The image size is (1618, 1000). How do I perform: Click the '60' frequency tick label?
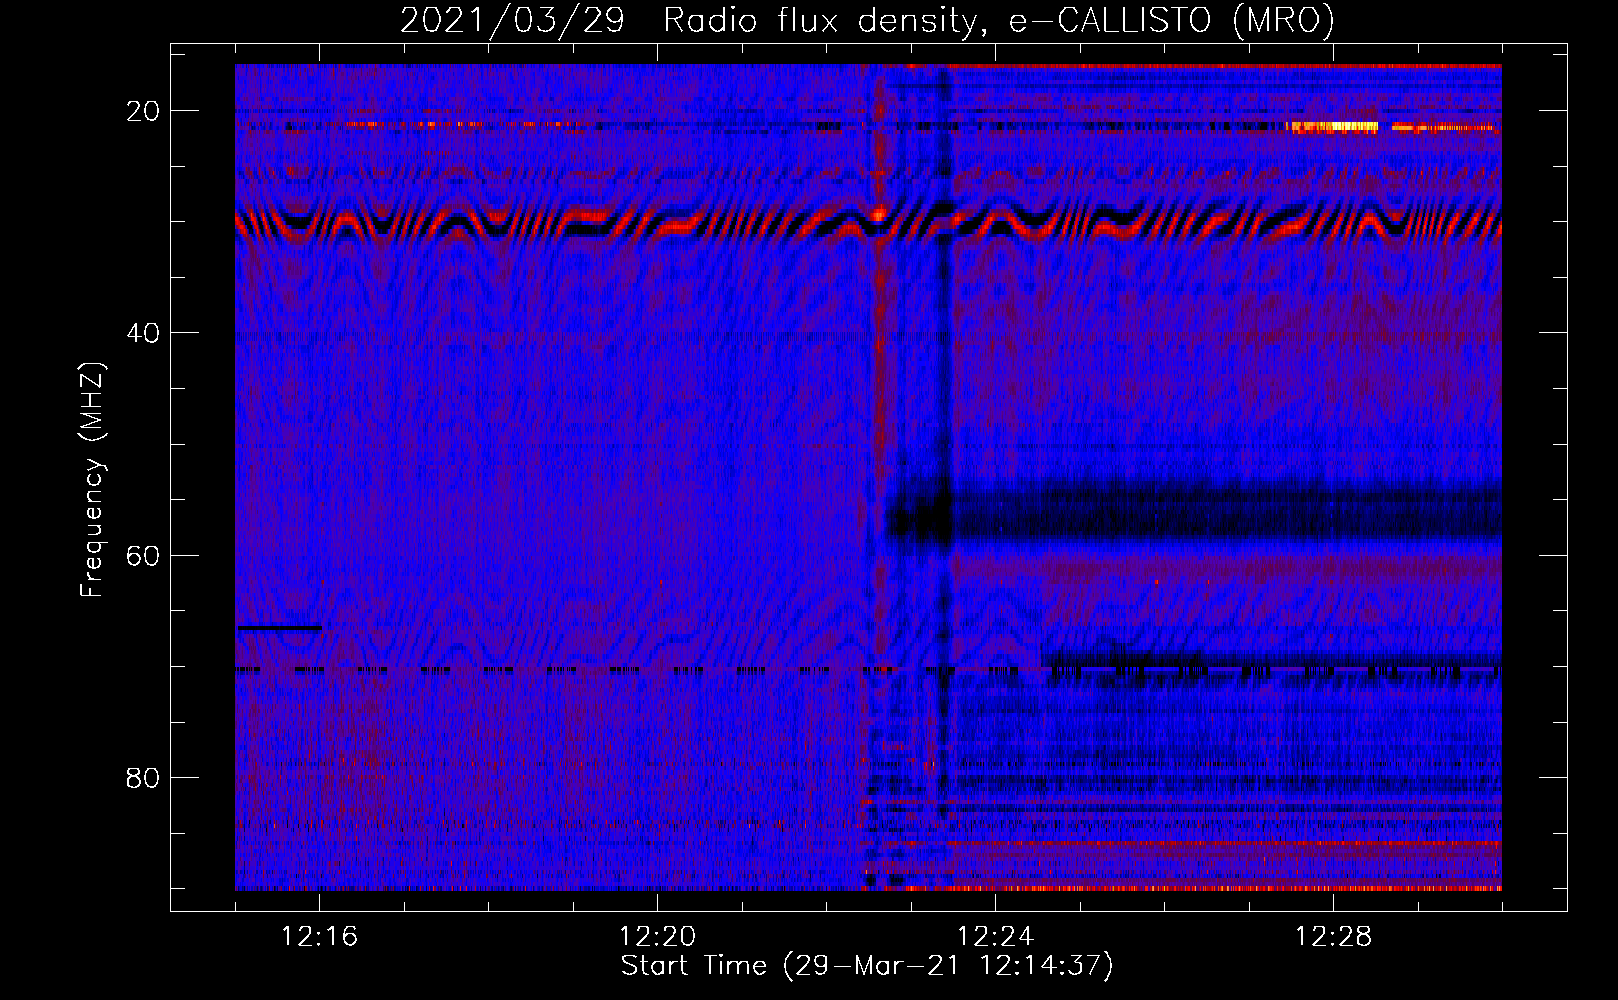pyautogui.click(x=143, y=555)
